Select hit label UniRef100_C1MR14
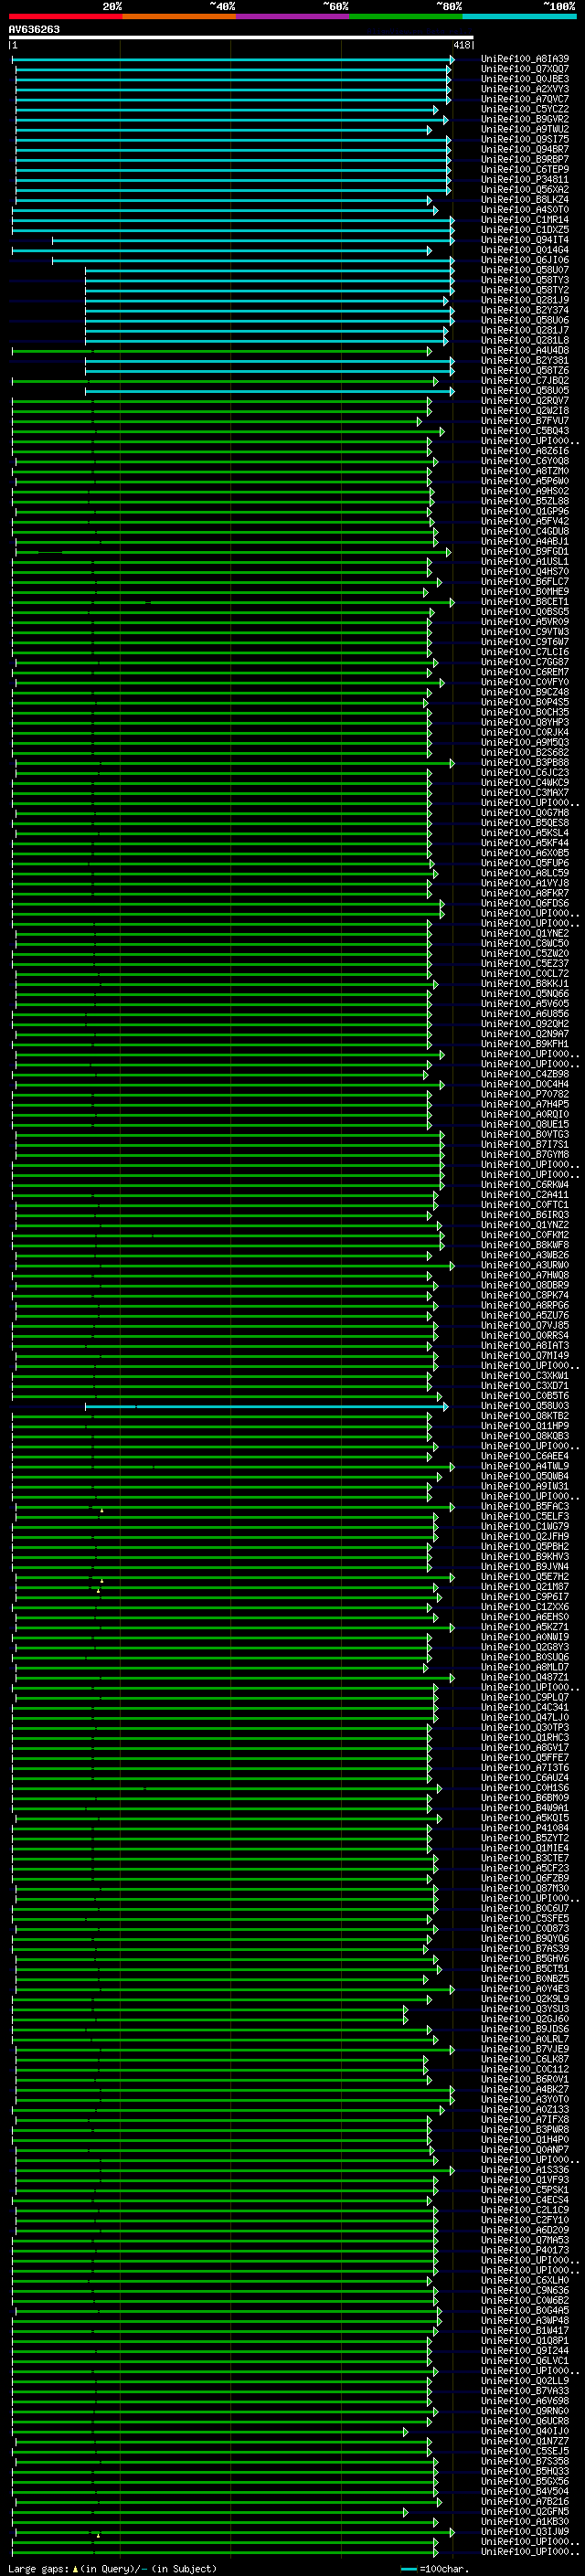The image size is (585, 2576). coord(525,220)
